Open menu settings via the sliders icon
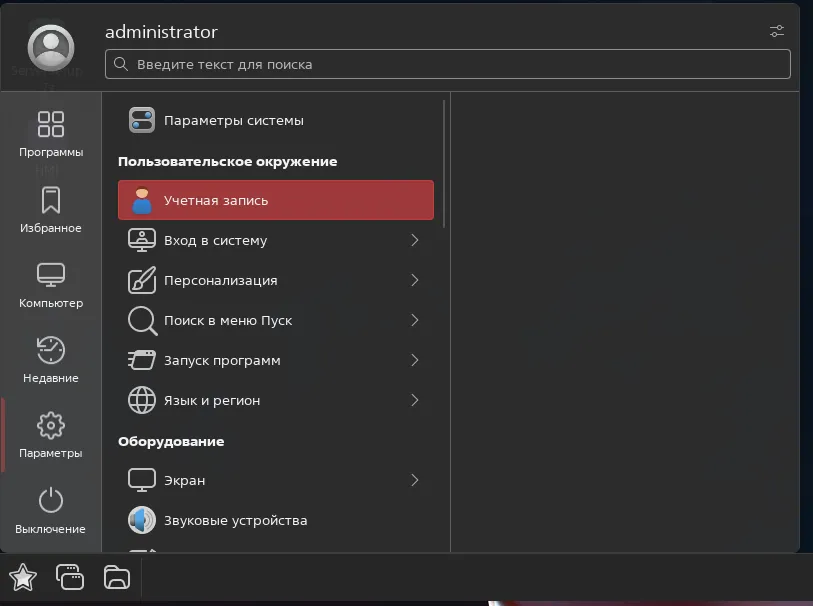 [x=777, y=31]
